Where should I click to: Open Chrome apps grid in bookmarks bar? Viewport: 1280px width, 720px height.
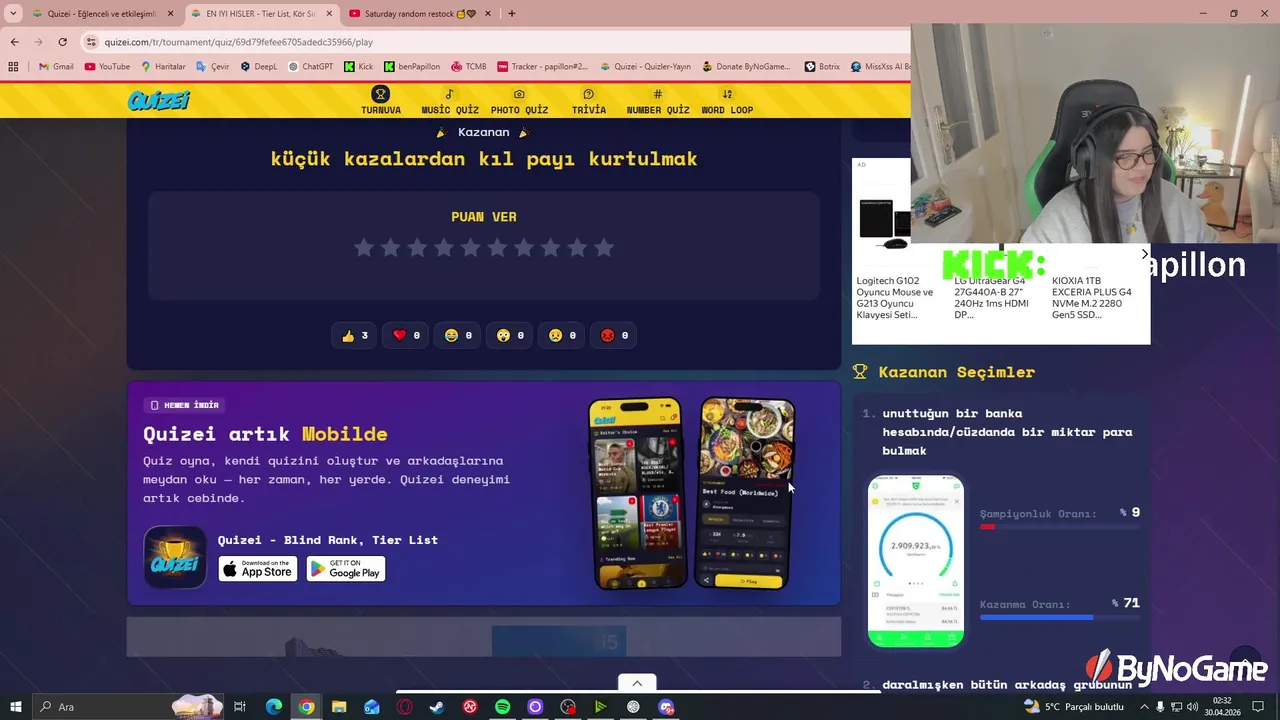[13, 67]
